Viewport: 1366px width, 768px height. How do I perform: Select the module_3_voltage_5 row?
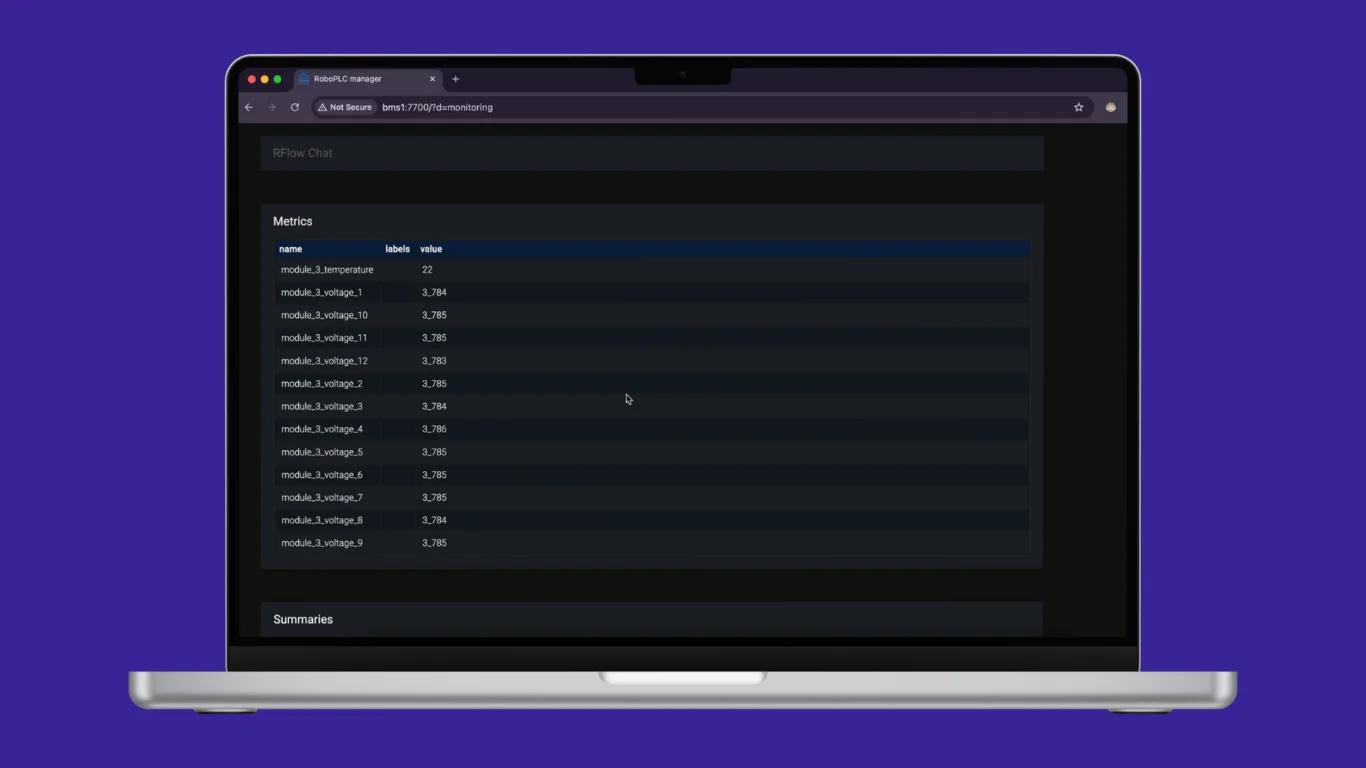click(x=322, y=452)
